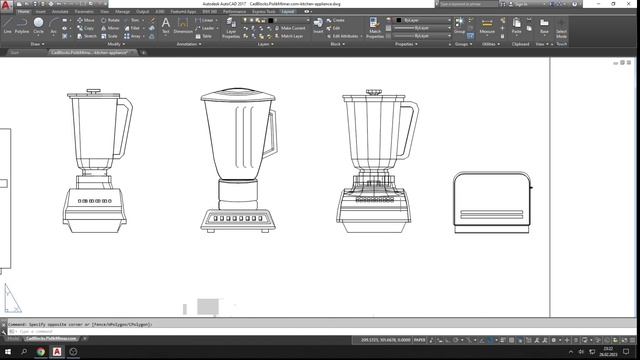Switch to the CadBlocks layout tab at bottom
640x360 pixels.
point(51,339)
